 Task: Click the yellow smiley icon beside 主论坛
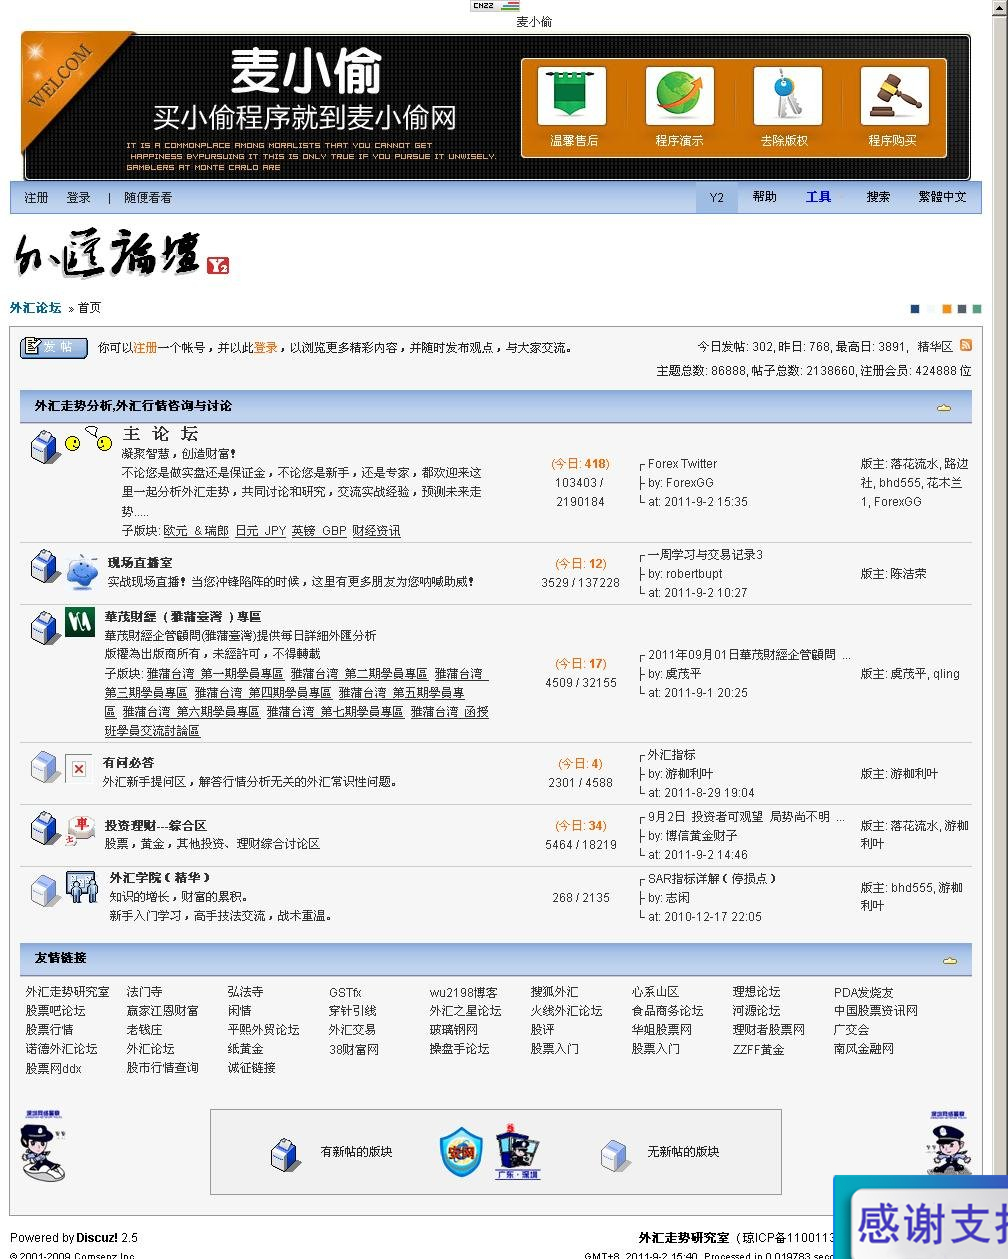[x=88, y=439]
